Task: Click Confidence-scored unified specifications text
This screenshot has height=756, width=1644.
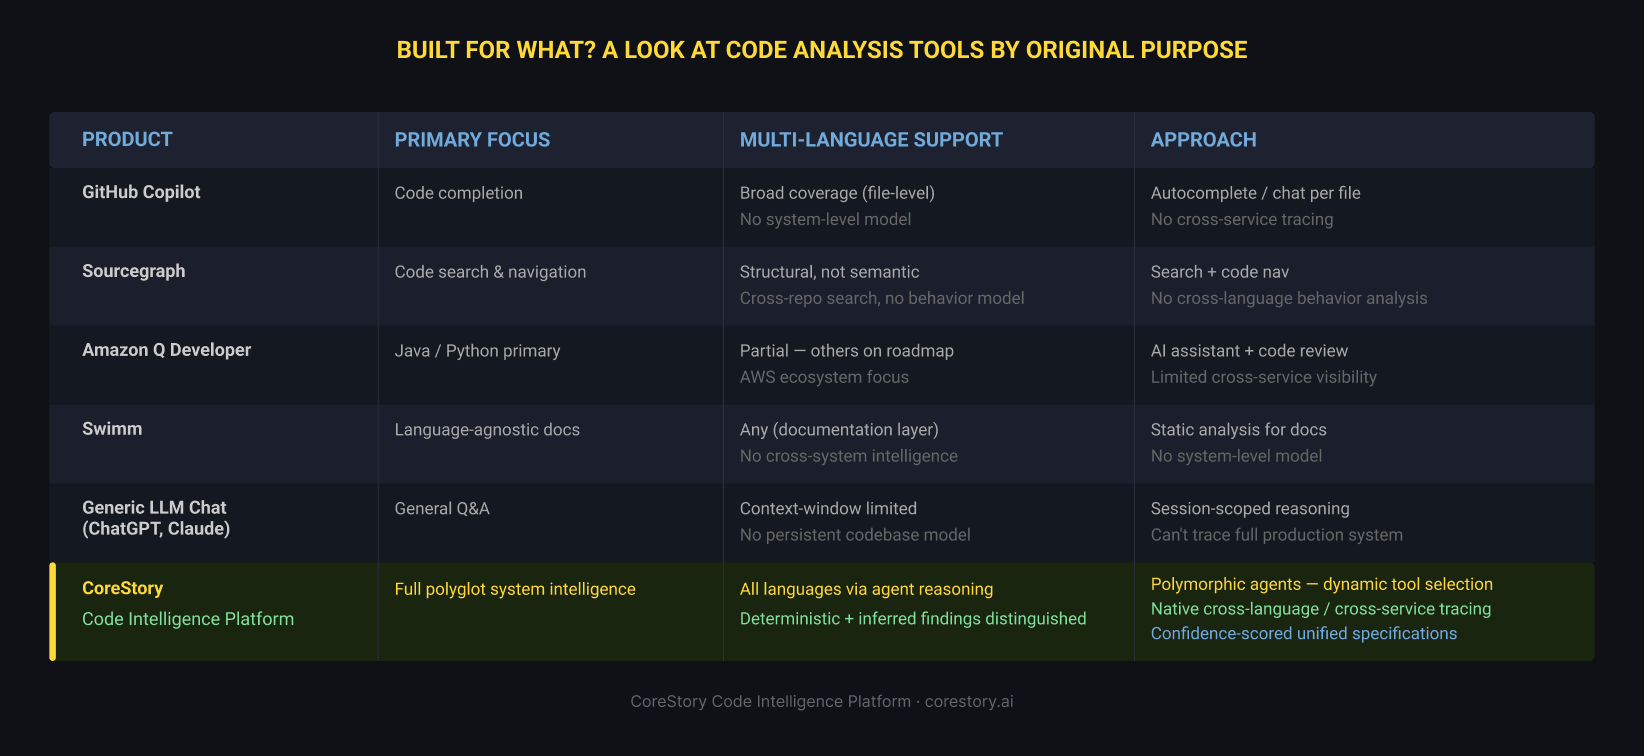Action: [x=1304, y=633]
